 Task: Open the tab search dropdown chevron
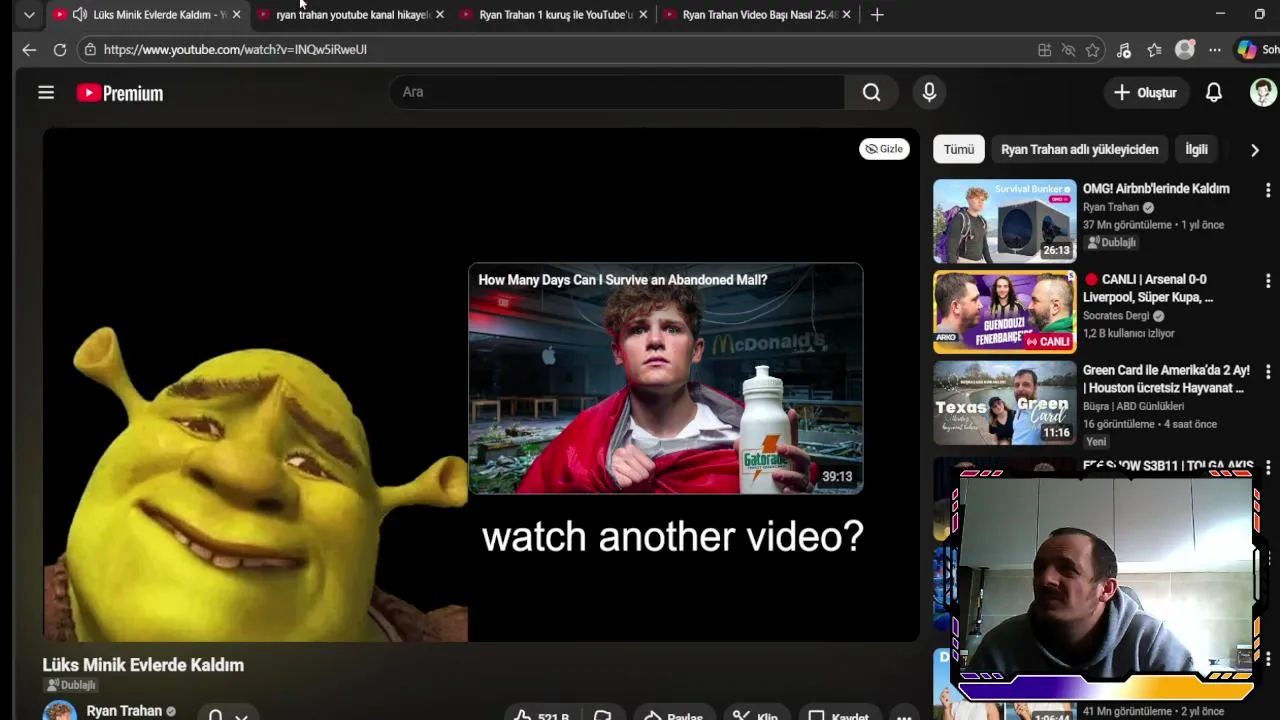[29, 15]
